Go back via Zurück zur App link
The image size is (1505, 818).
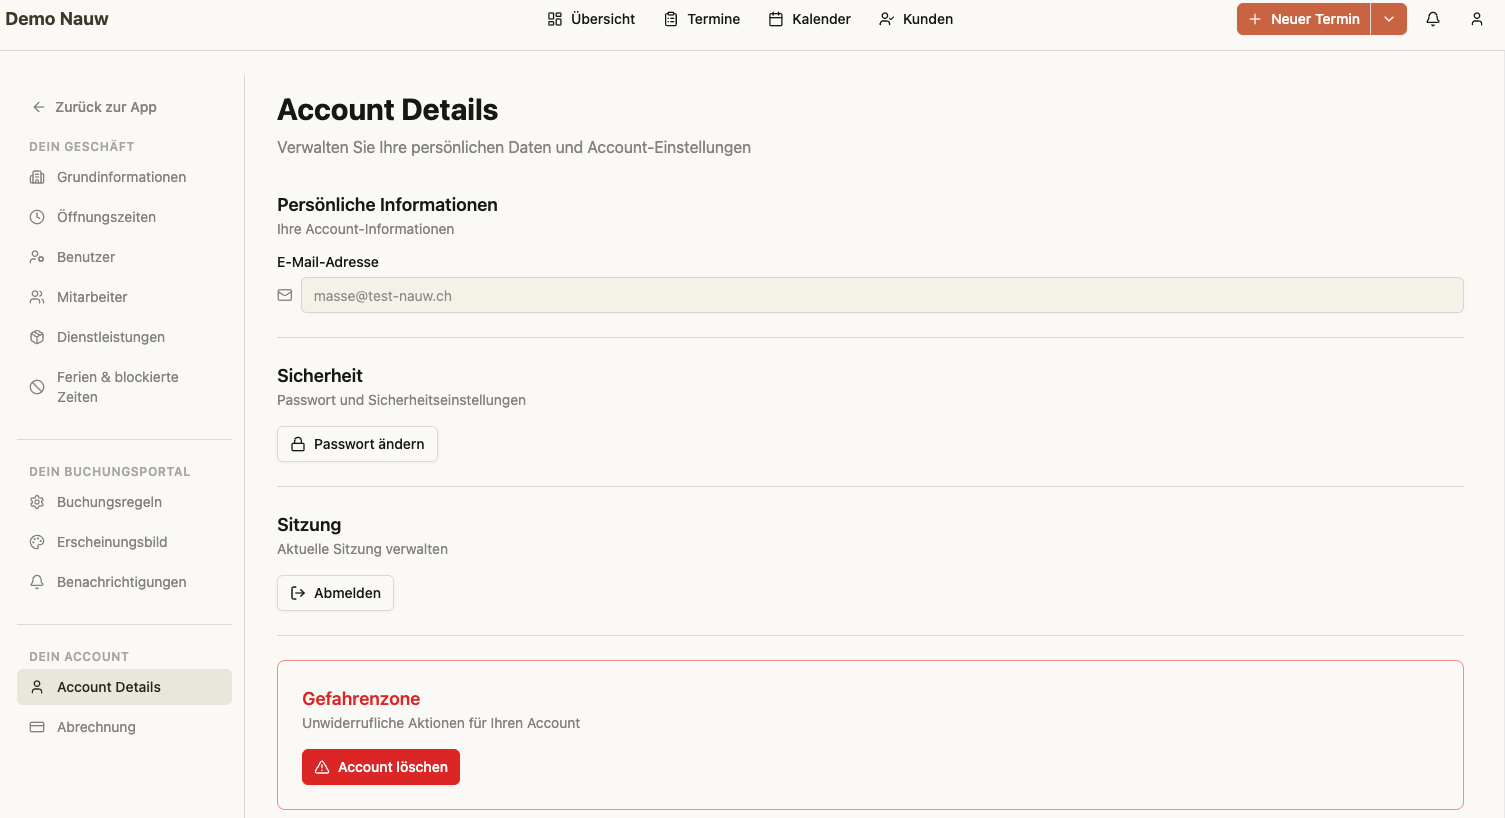pos(94,107)
